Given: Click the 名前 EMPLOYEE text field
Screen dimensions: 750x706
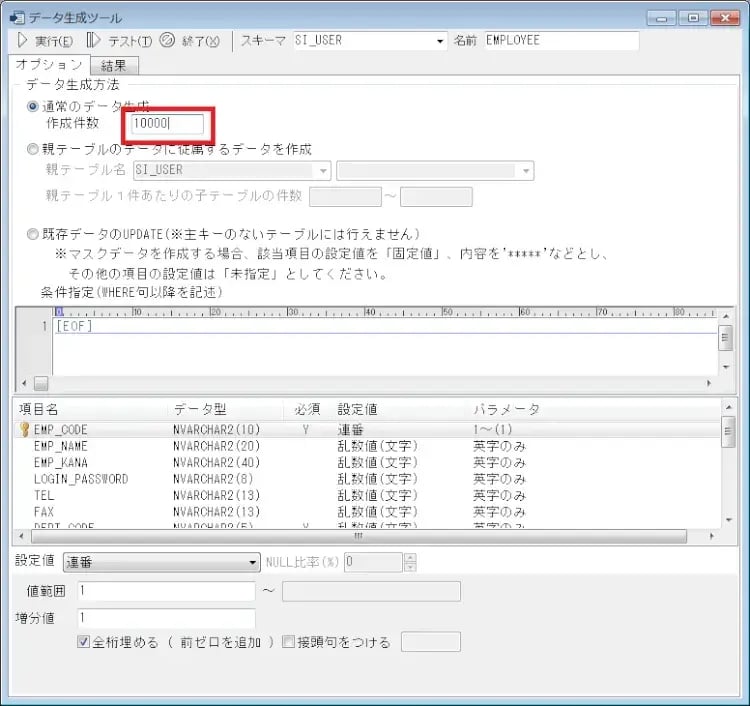Looking at the screenshot, I should click(560, 41).
